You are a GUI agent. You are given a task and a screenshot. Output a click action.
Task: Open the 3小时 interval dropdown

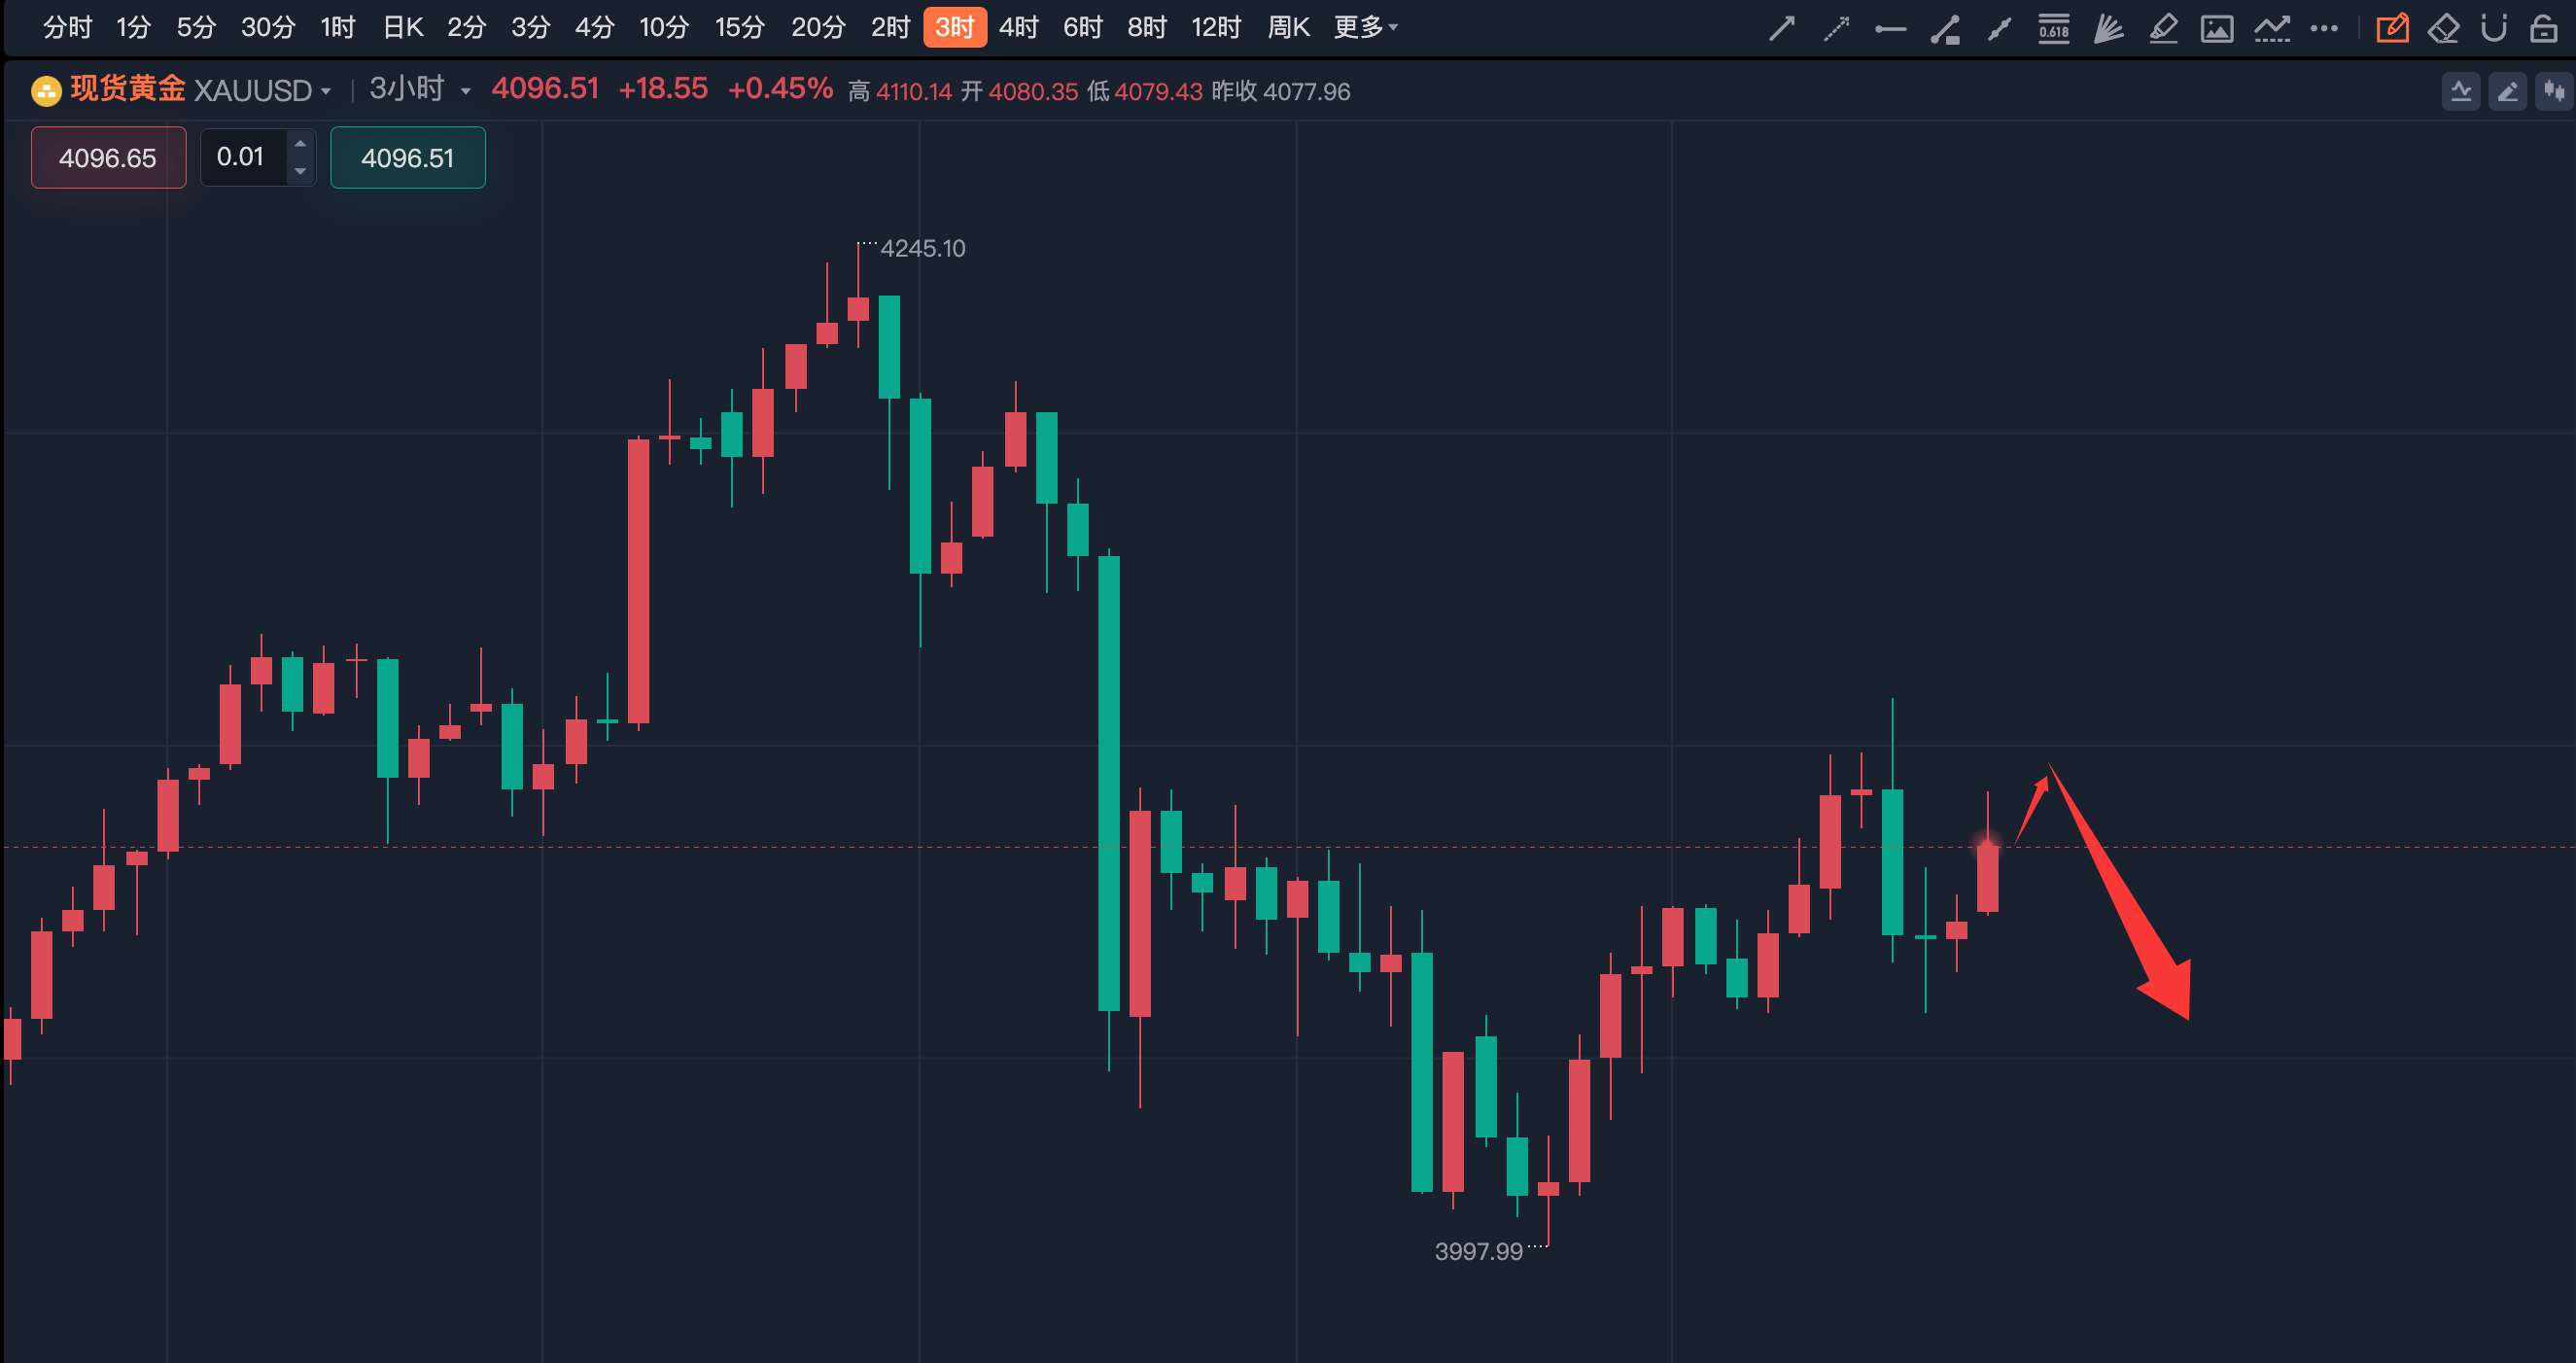[419, 90]
